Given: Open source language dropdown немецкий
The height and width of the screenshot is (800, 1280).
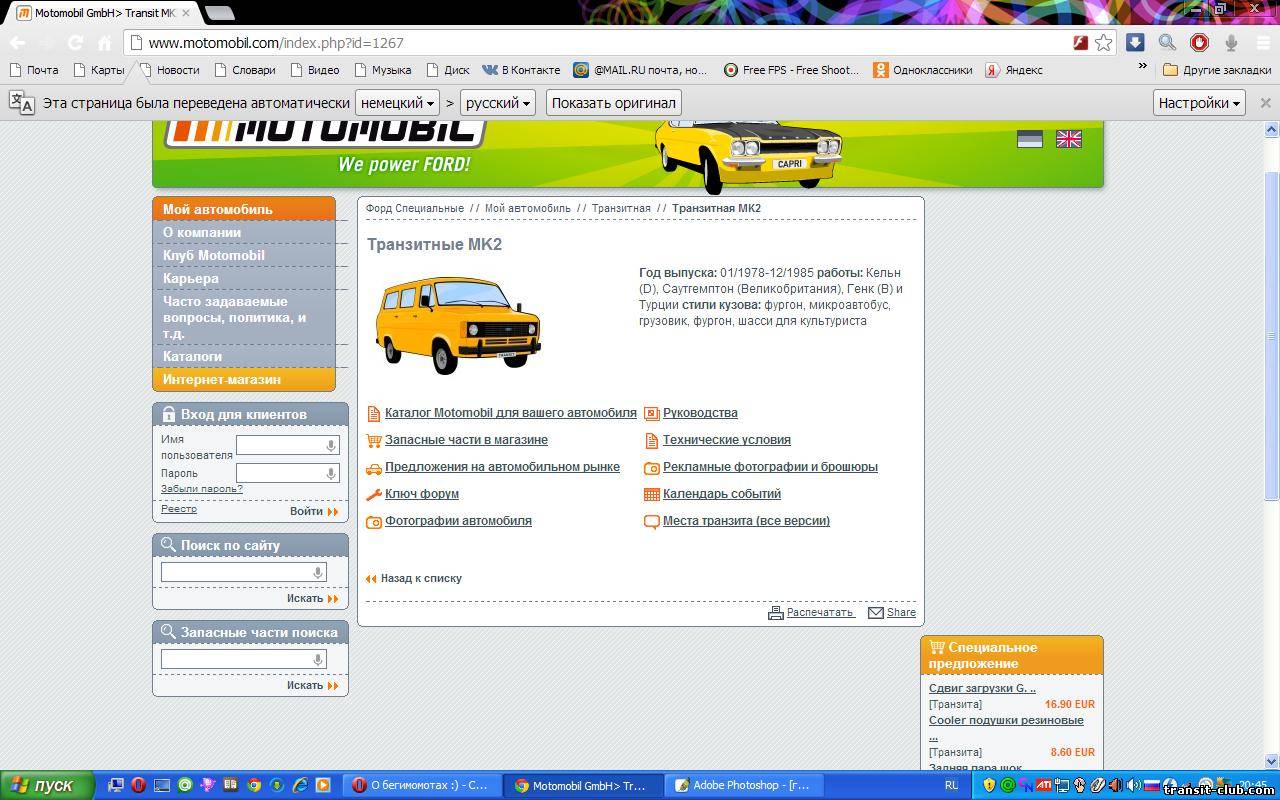Looking at the screenshot, I should click(398, 102).
